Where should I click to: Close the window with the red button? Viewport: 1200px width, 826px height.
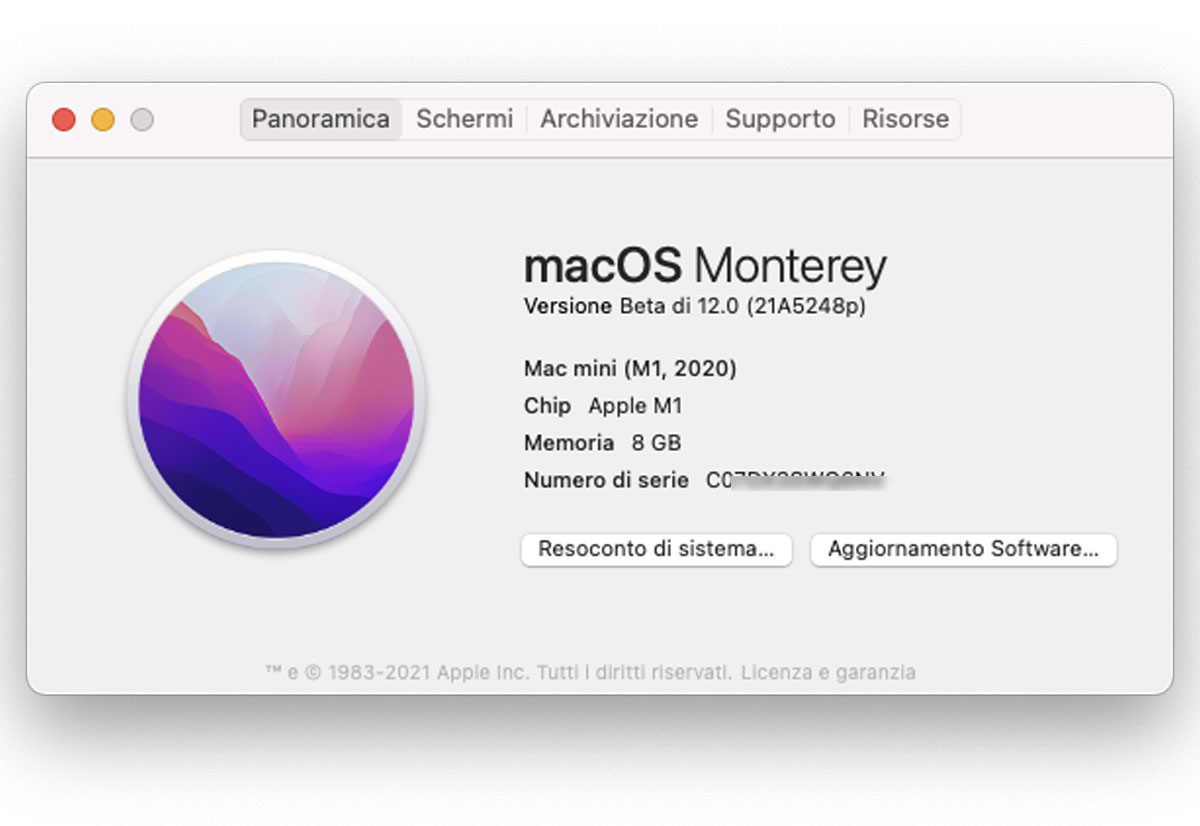[x=64, y=120]
